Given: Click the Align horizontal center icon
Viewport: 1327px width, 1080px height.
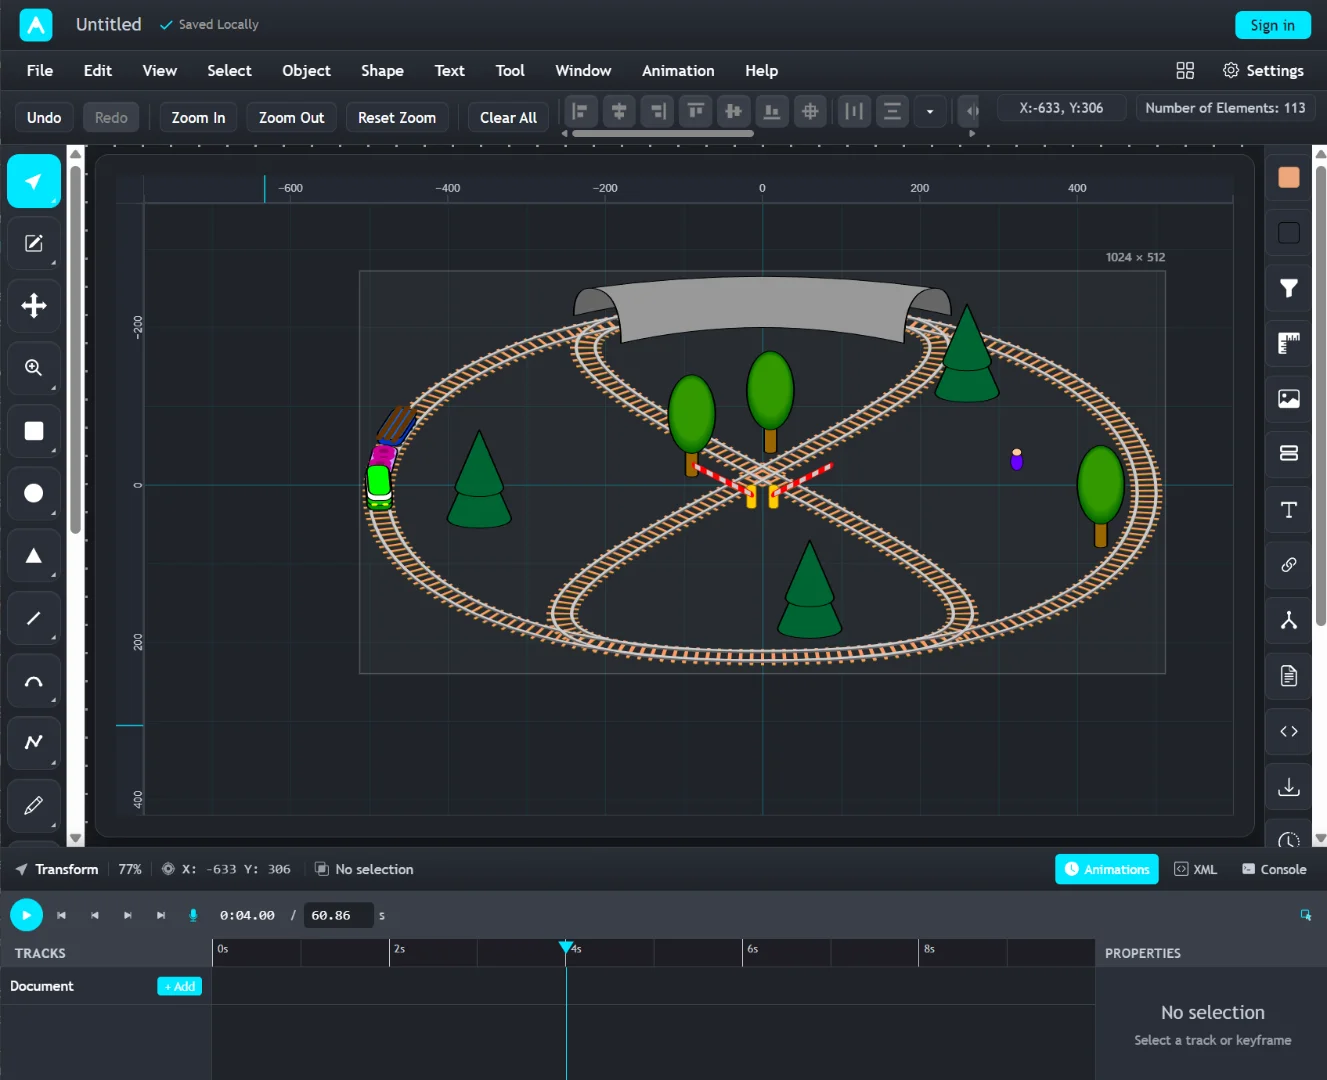Looking at the screenshot, I should click(x=619, y=111).
